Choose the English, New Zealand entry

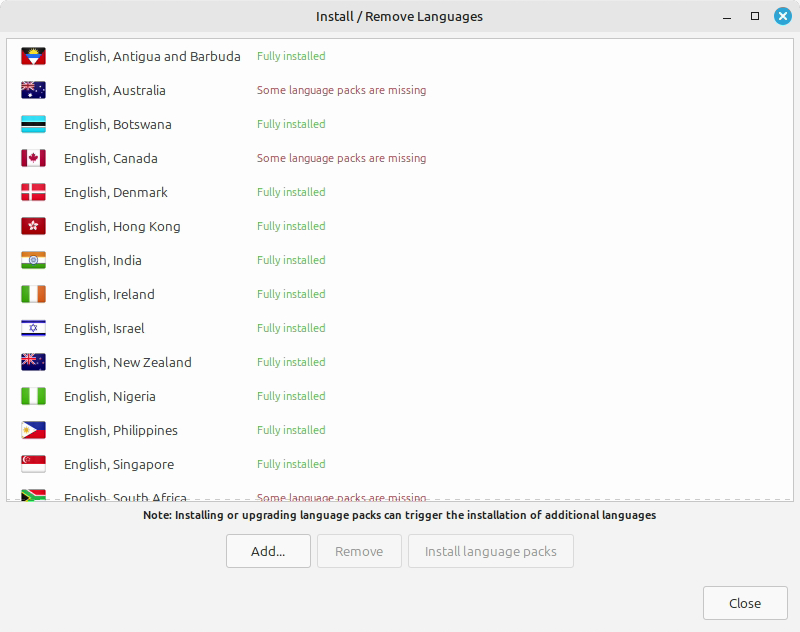(128, 363)
